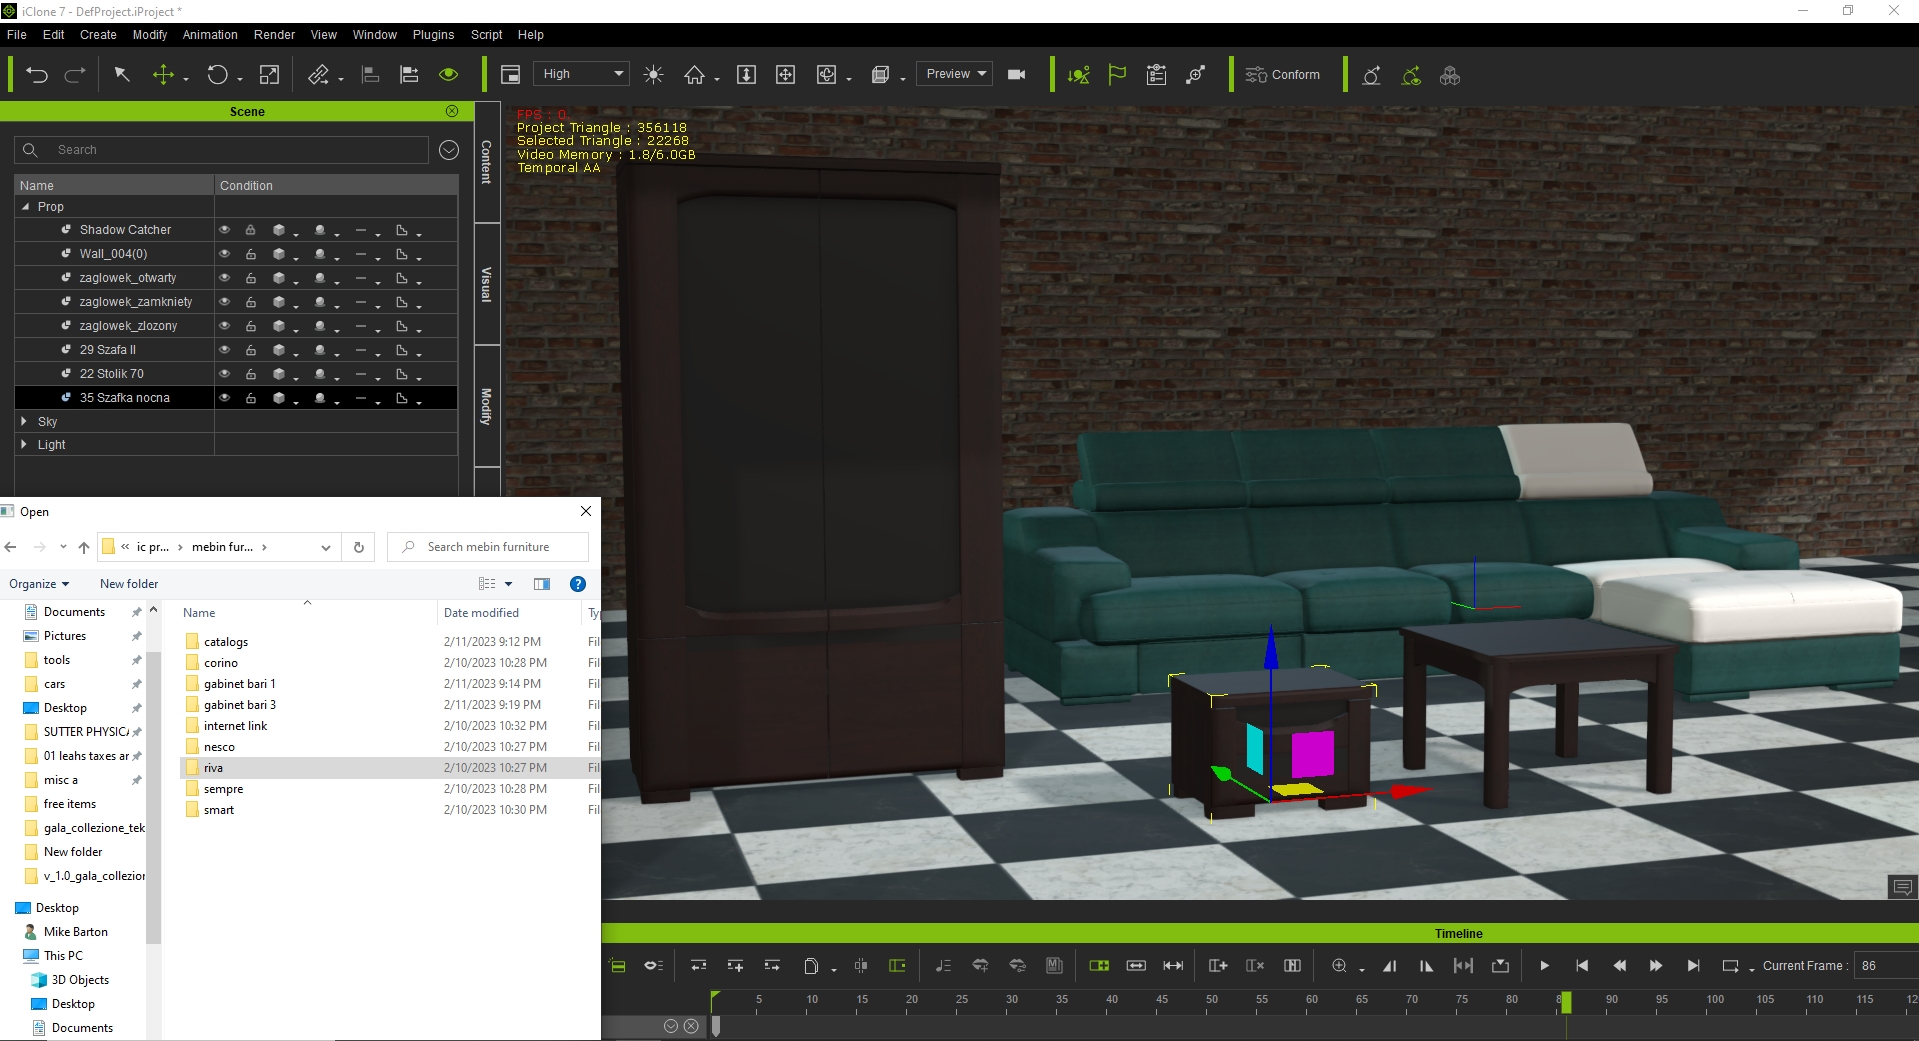This screenshot has width=1919, height=1041.
Task: Click the video camera record icon
Action: 1017,75
